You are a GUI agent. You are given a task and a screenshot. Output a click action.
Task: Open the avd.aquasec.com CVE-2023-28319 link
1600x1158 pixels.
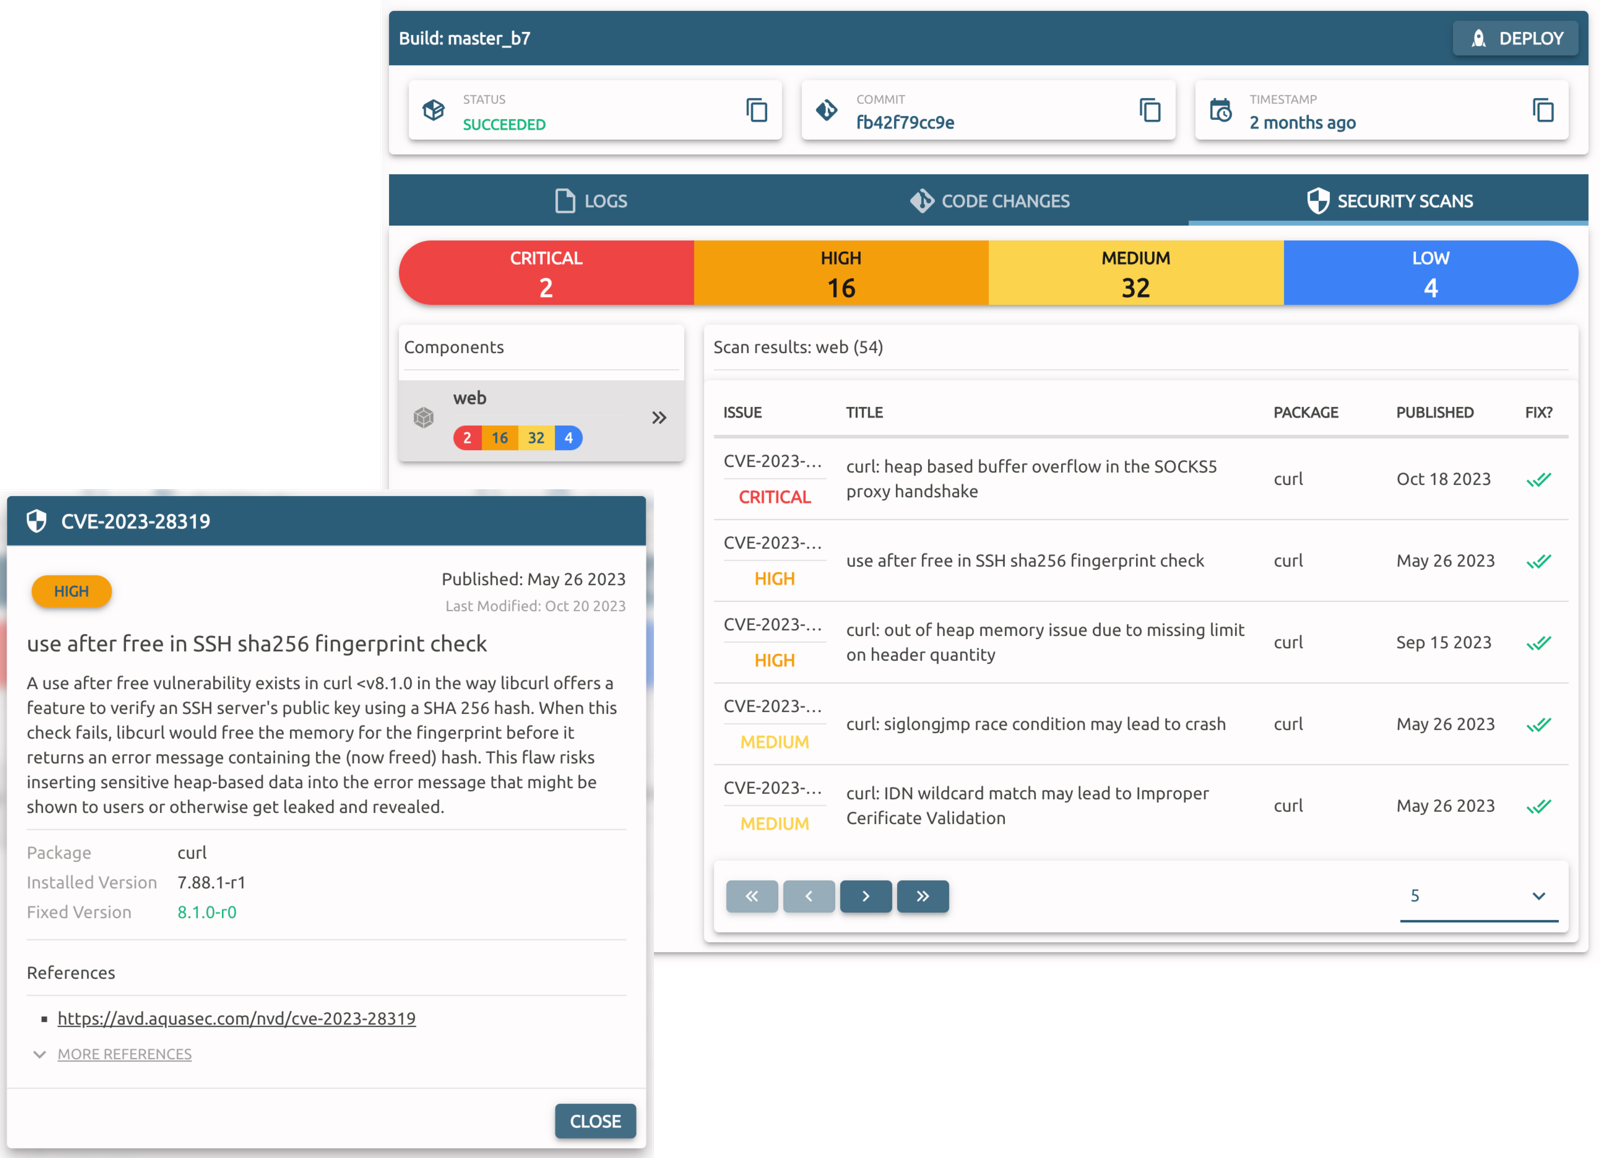pos(236,1018)
